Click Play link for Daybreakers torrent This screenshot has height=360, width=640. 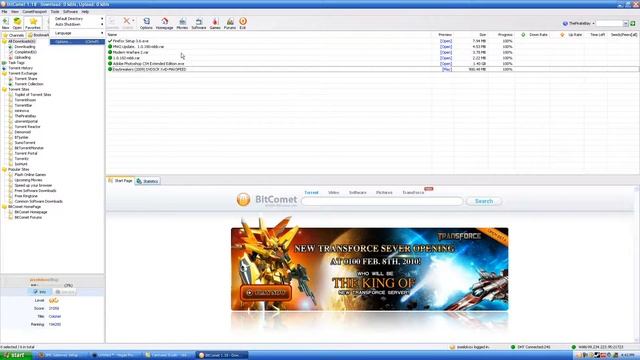click(x=447, y=69)
